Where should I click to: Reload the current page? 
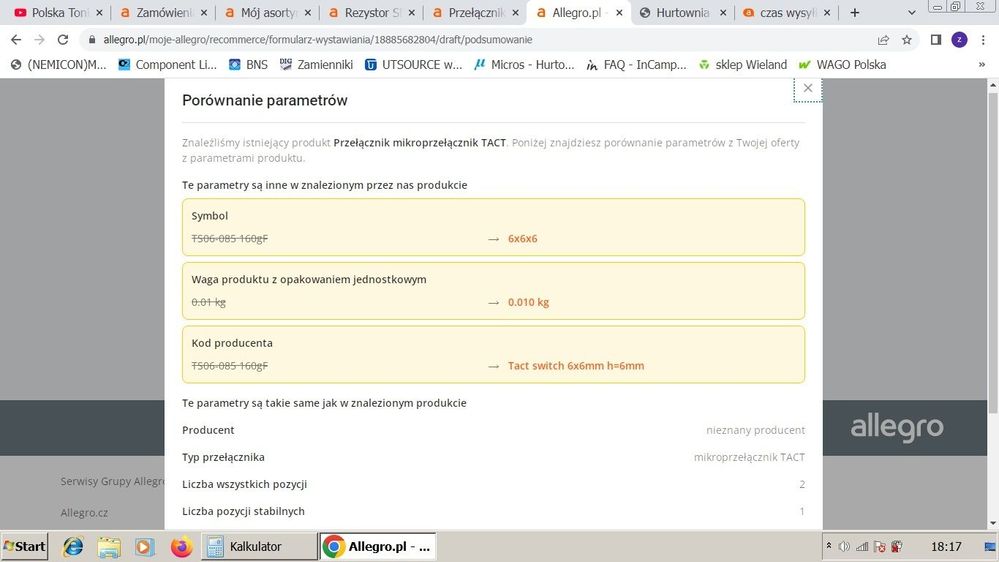click(x=62, y=40)
